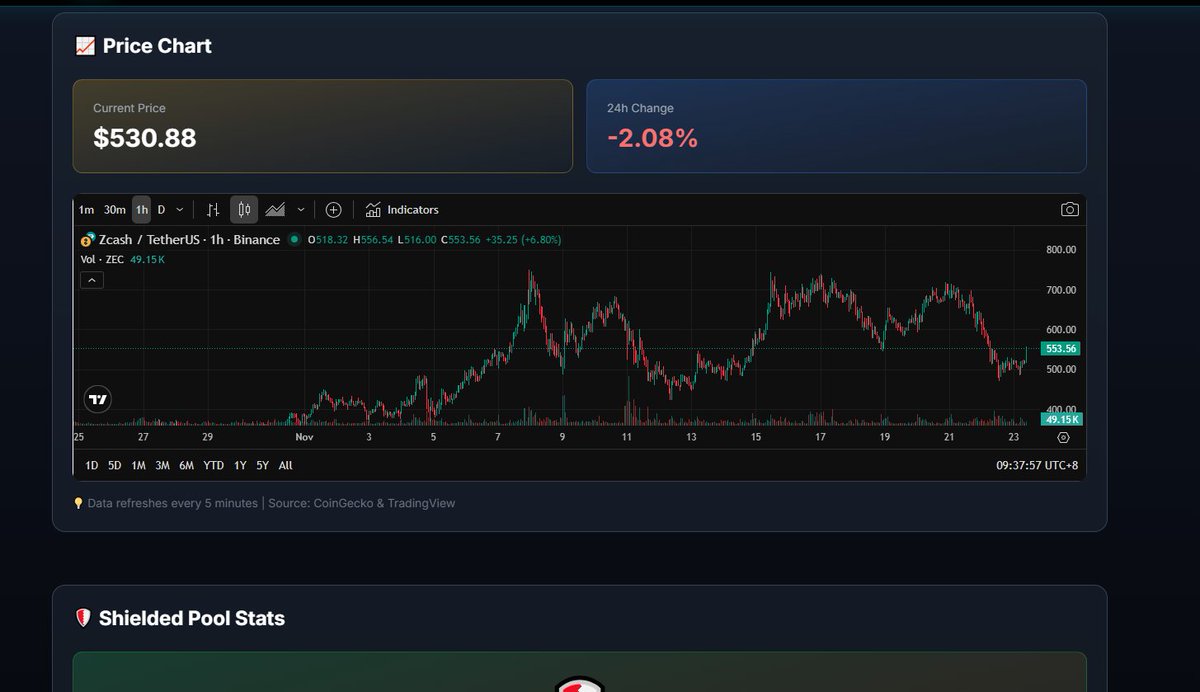The width and height of the screenshot is (1200, 692).
Task: Click the Nov label on time axis
Action: (305, 437)
